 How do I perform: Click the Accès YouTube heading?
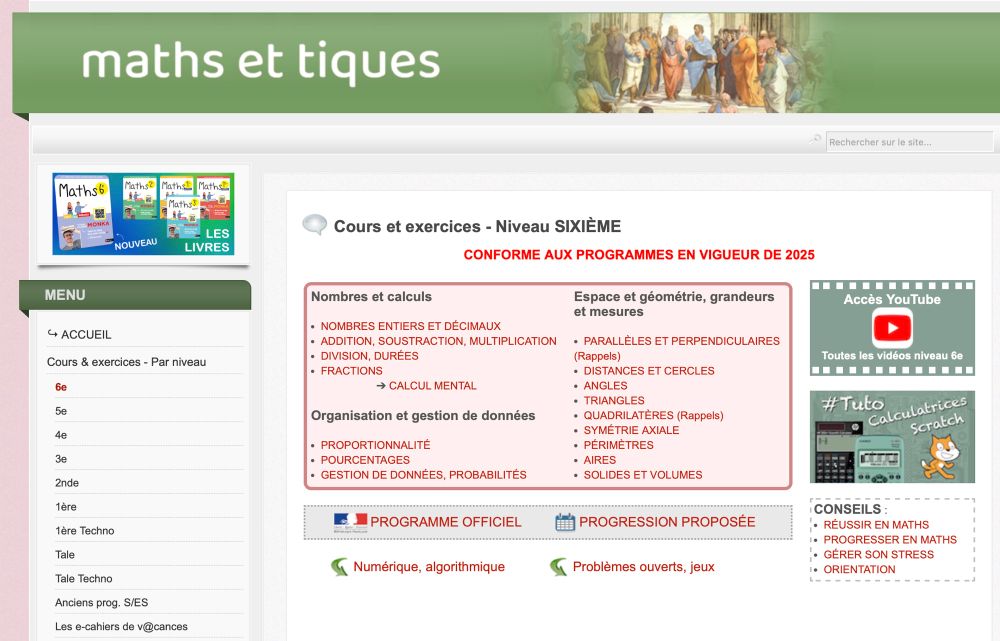[x=892, y=299]
